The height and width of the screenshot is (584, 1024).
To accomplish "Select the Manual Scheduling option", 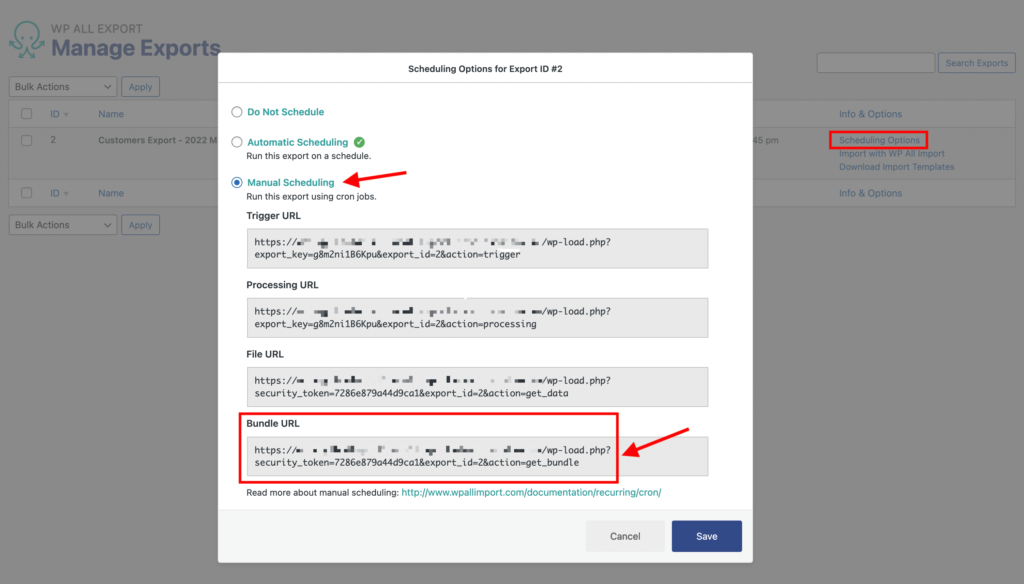I will (x=236, y=182).
